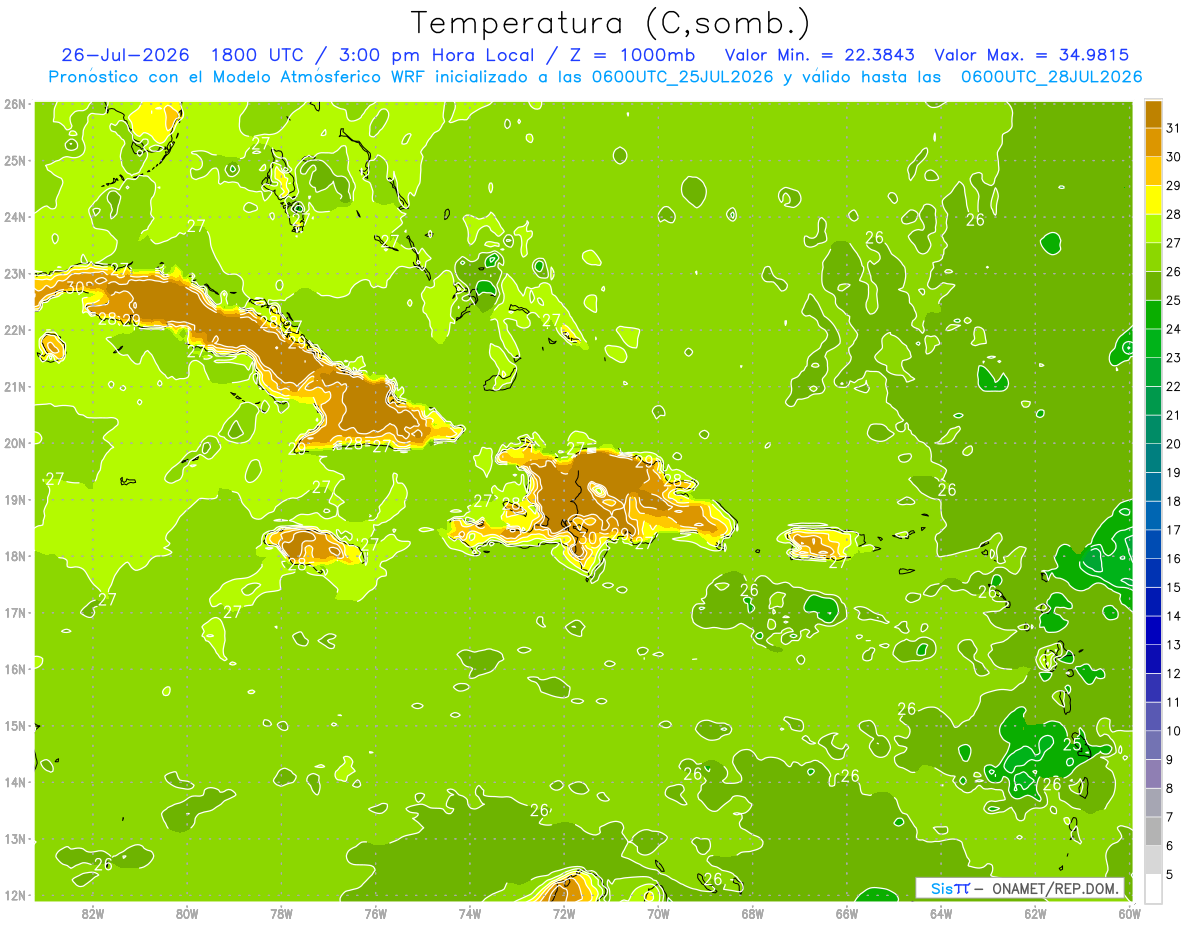The image size is (1200, 927).
Task: Click the "82W" longitude axis label
Action: pyautogui.click(x=93, y=913)
